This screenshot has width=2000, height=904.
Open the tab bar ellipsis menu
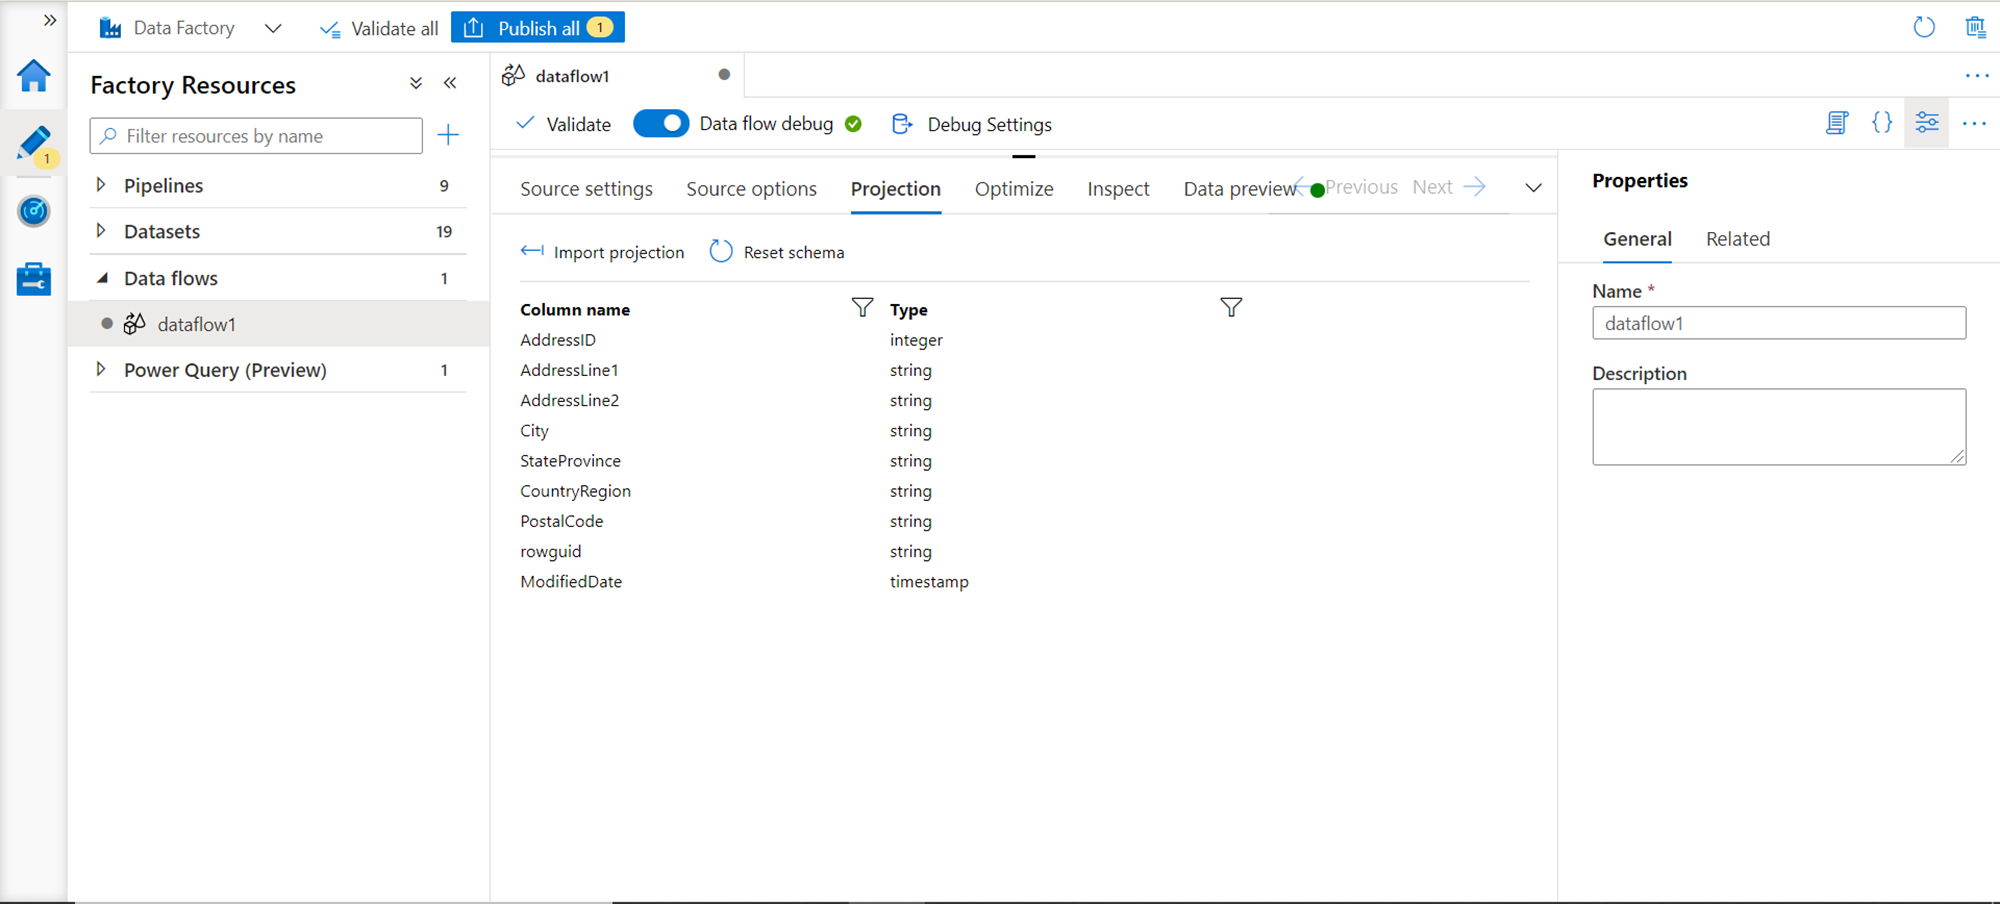(1977, 76)
